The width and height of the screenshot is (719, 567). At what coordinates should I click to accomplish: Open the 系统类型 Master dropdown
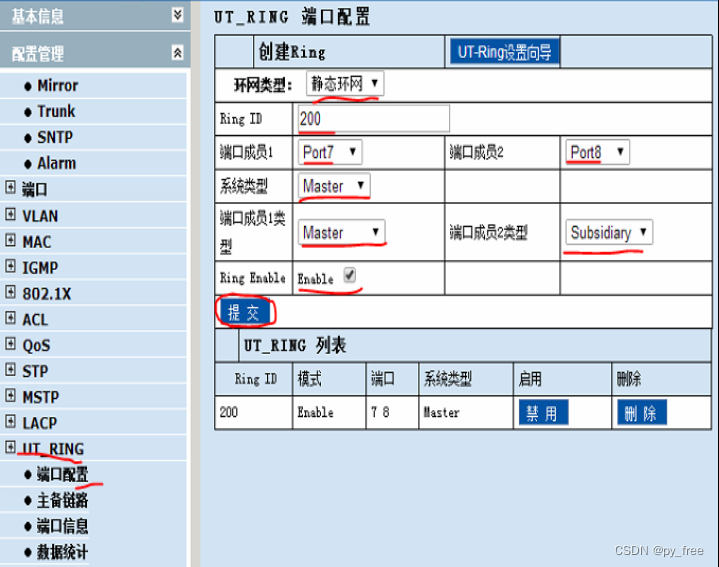[334, 186]
